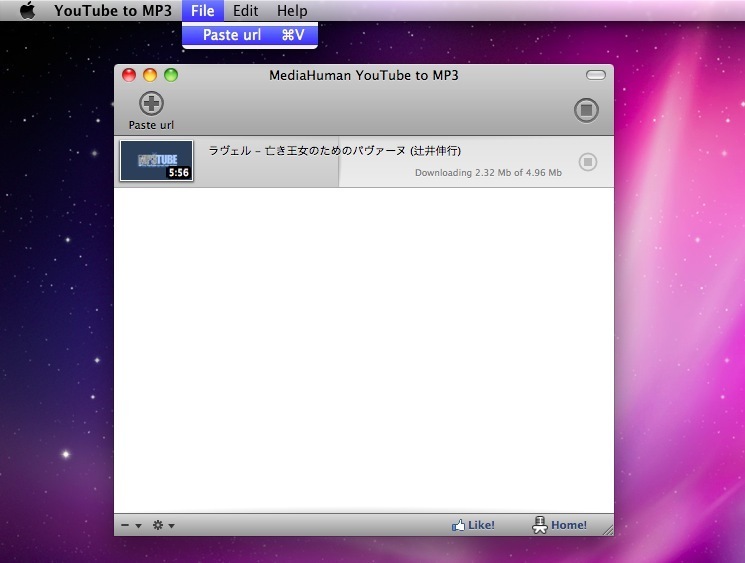Click the video thumbnail showing 5:56
Viewport: 745px width, 563px height.
point(156,160)
